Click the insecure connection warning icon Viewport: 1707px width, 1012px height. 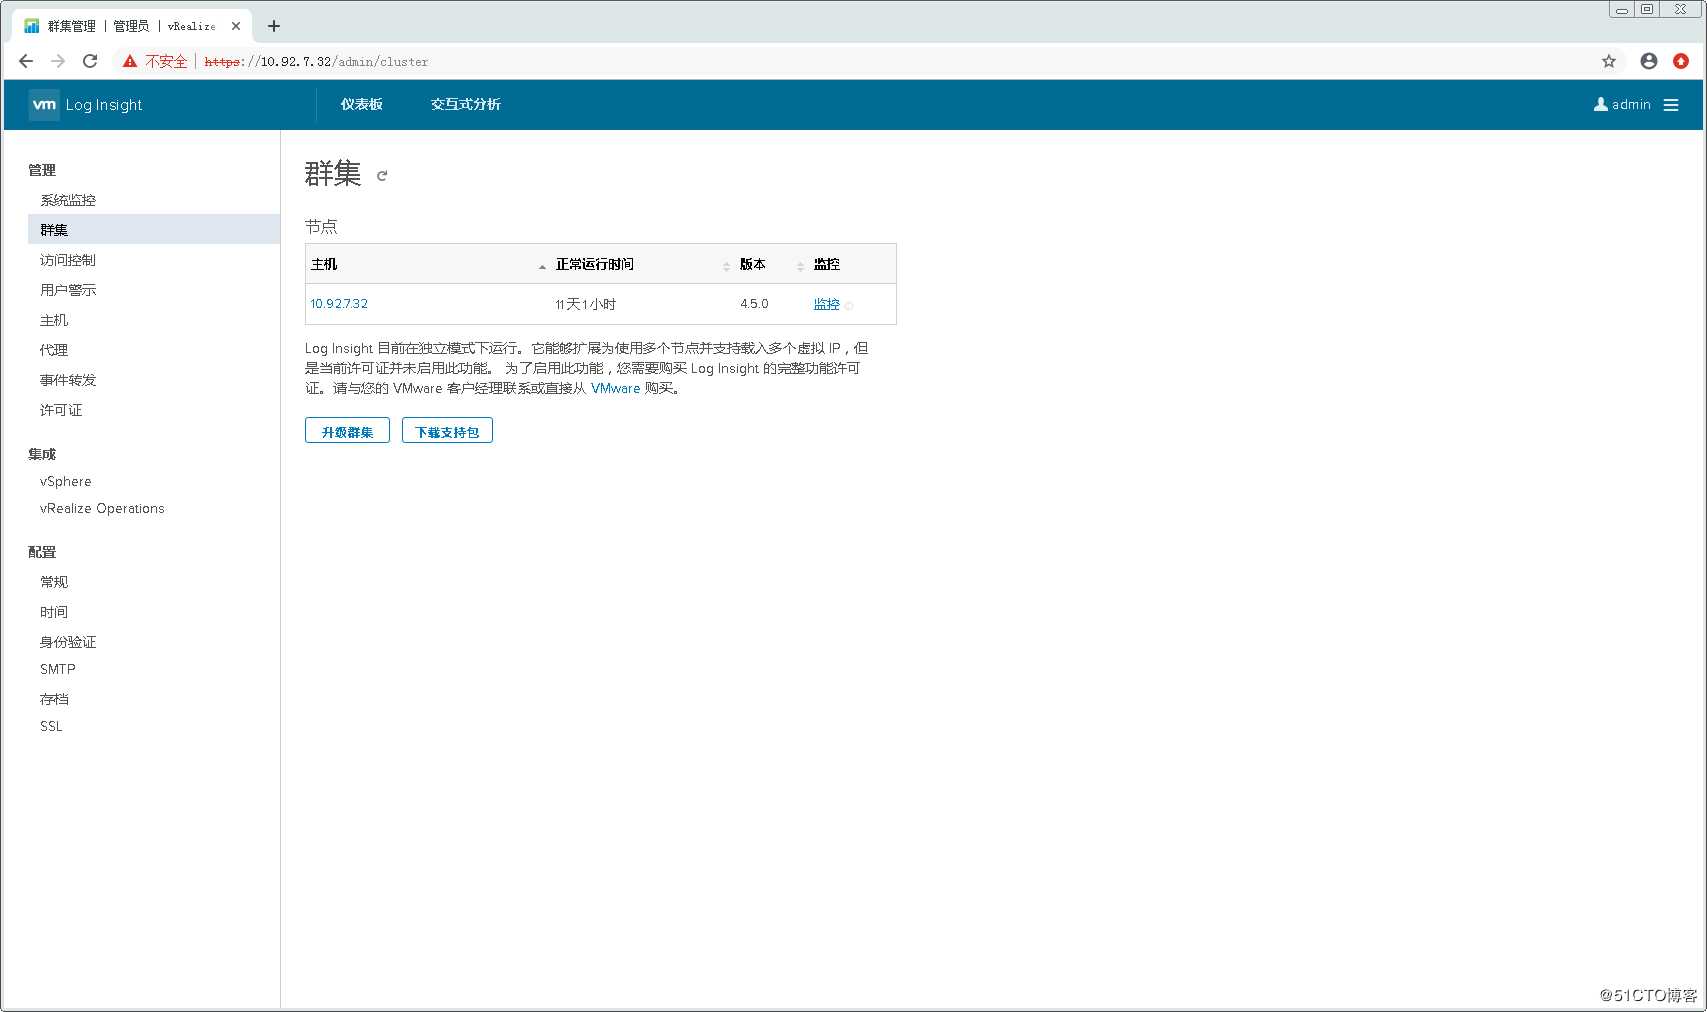(x=130, y=61)
